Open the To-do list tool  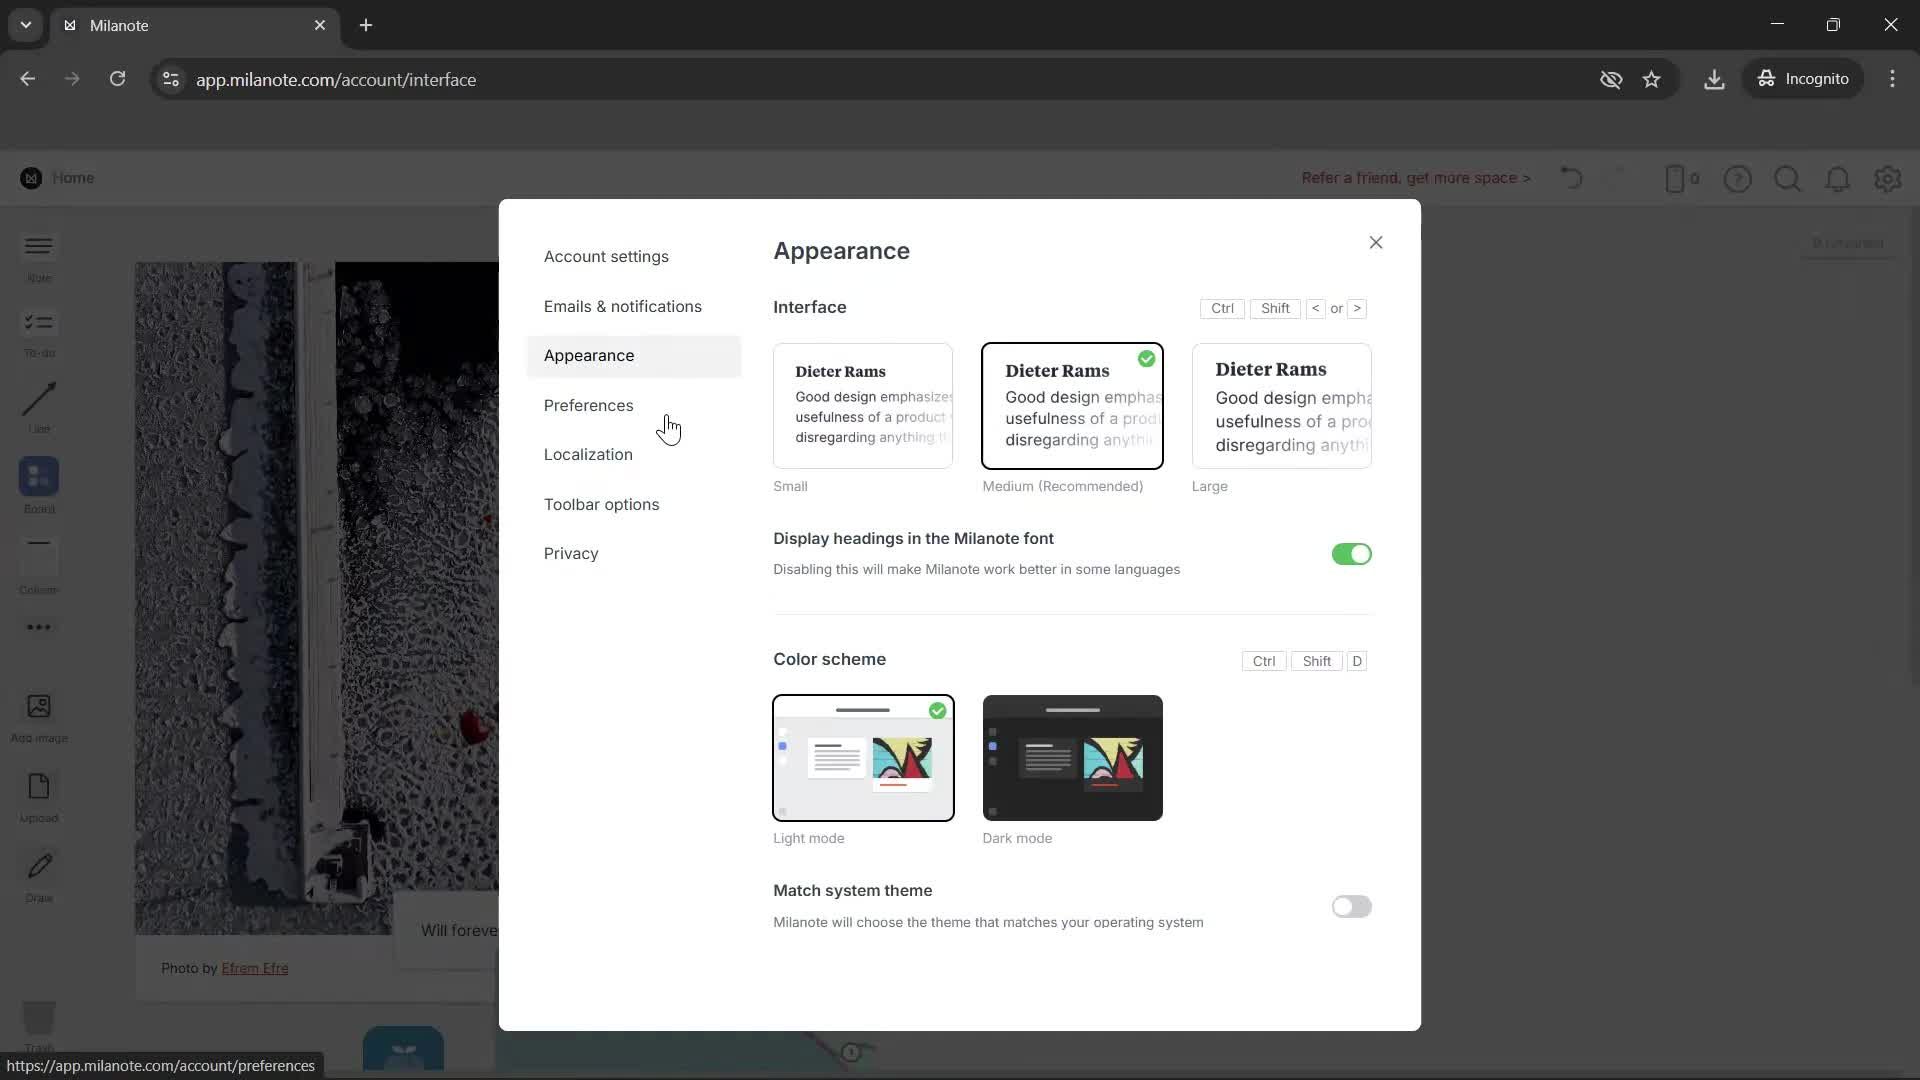pos(39,323)
